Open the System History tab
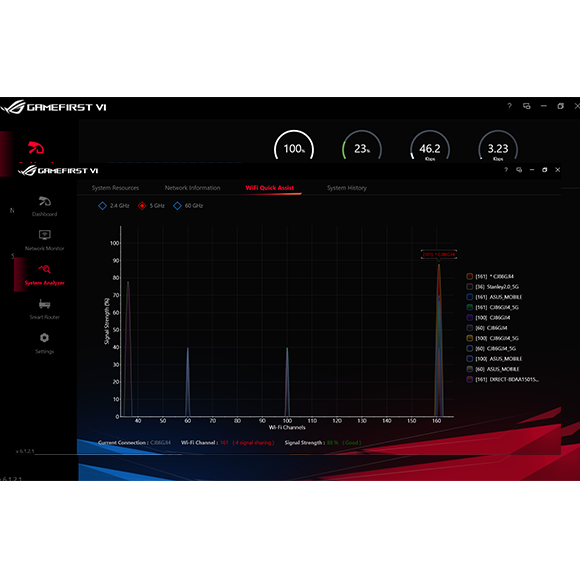 pyautogui.click(x=347, y=188)
